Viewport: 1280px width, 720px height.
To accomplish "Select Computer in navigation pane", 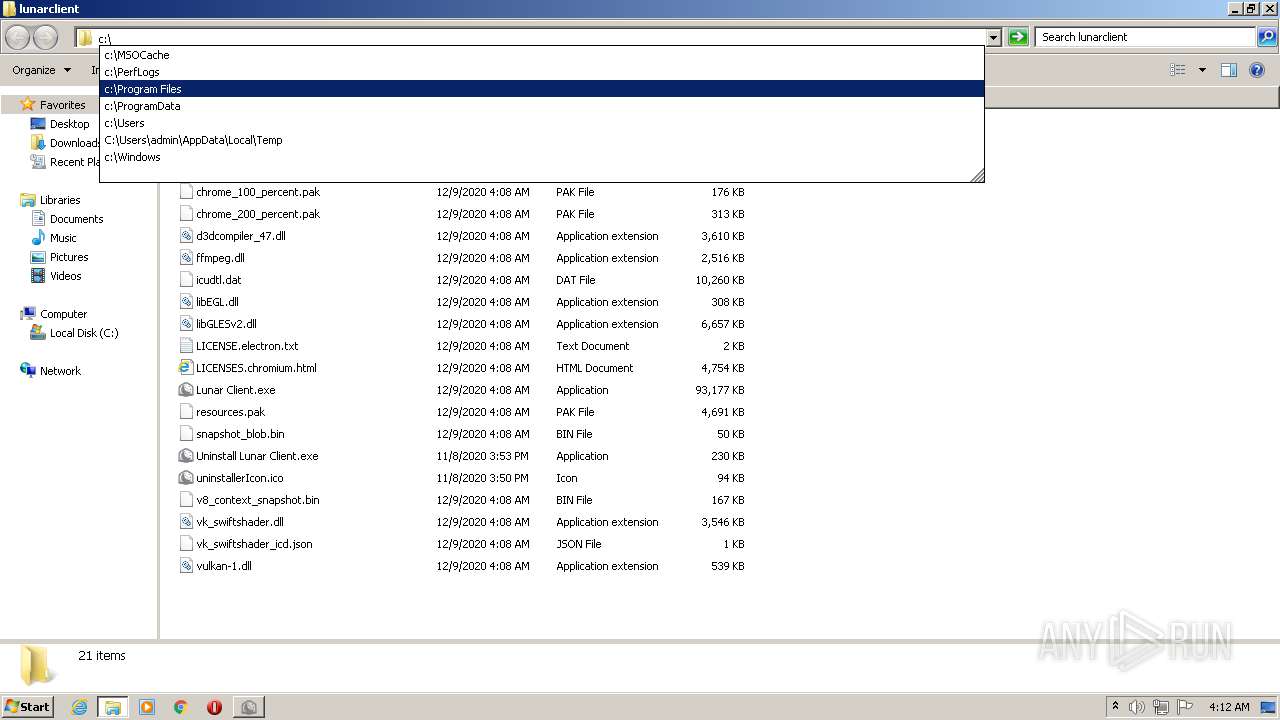I will pyautogui.click(x=63, y=314).
